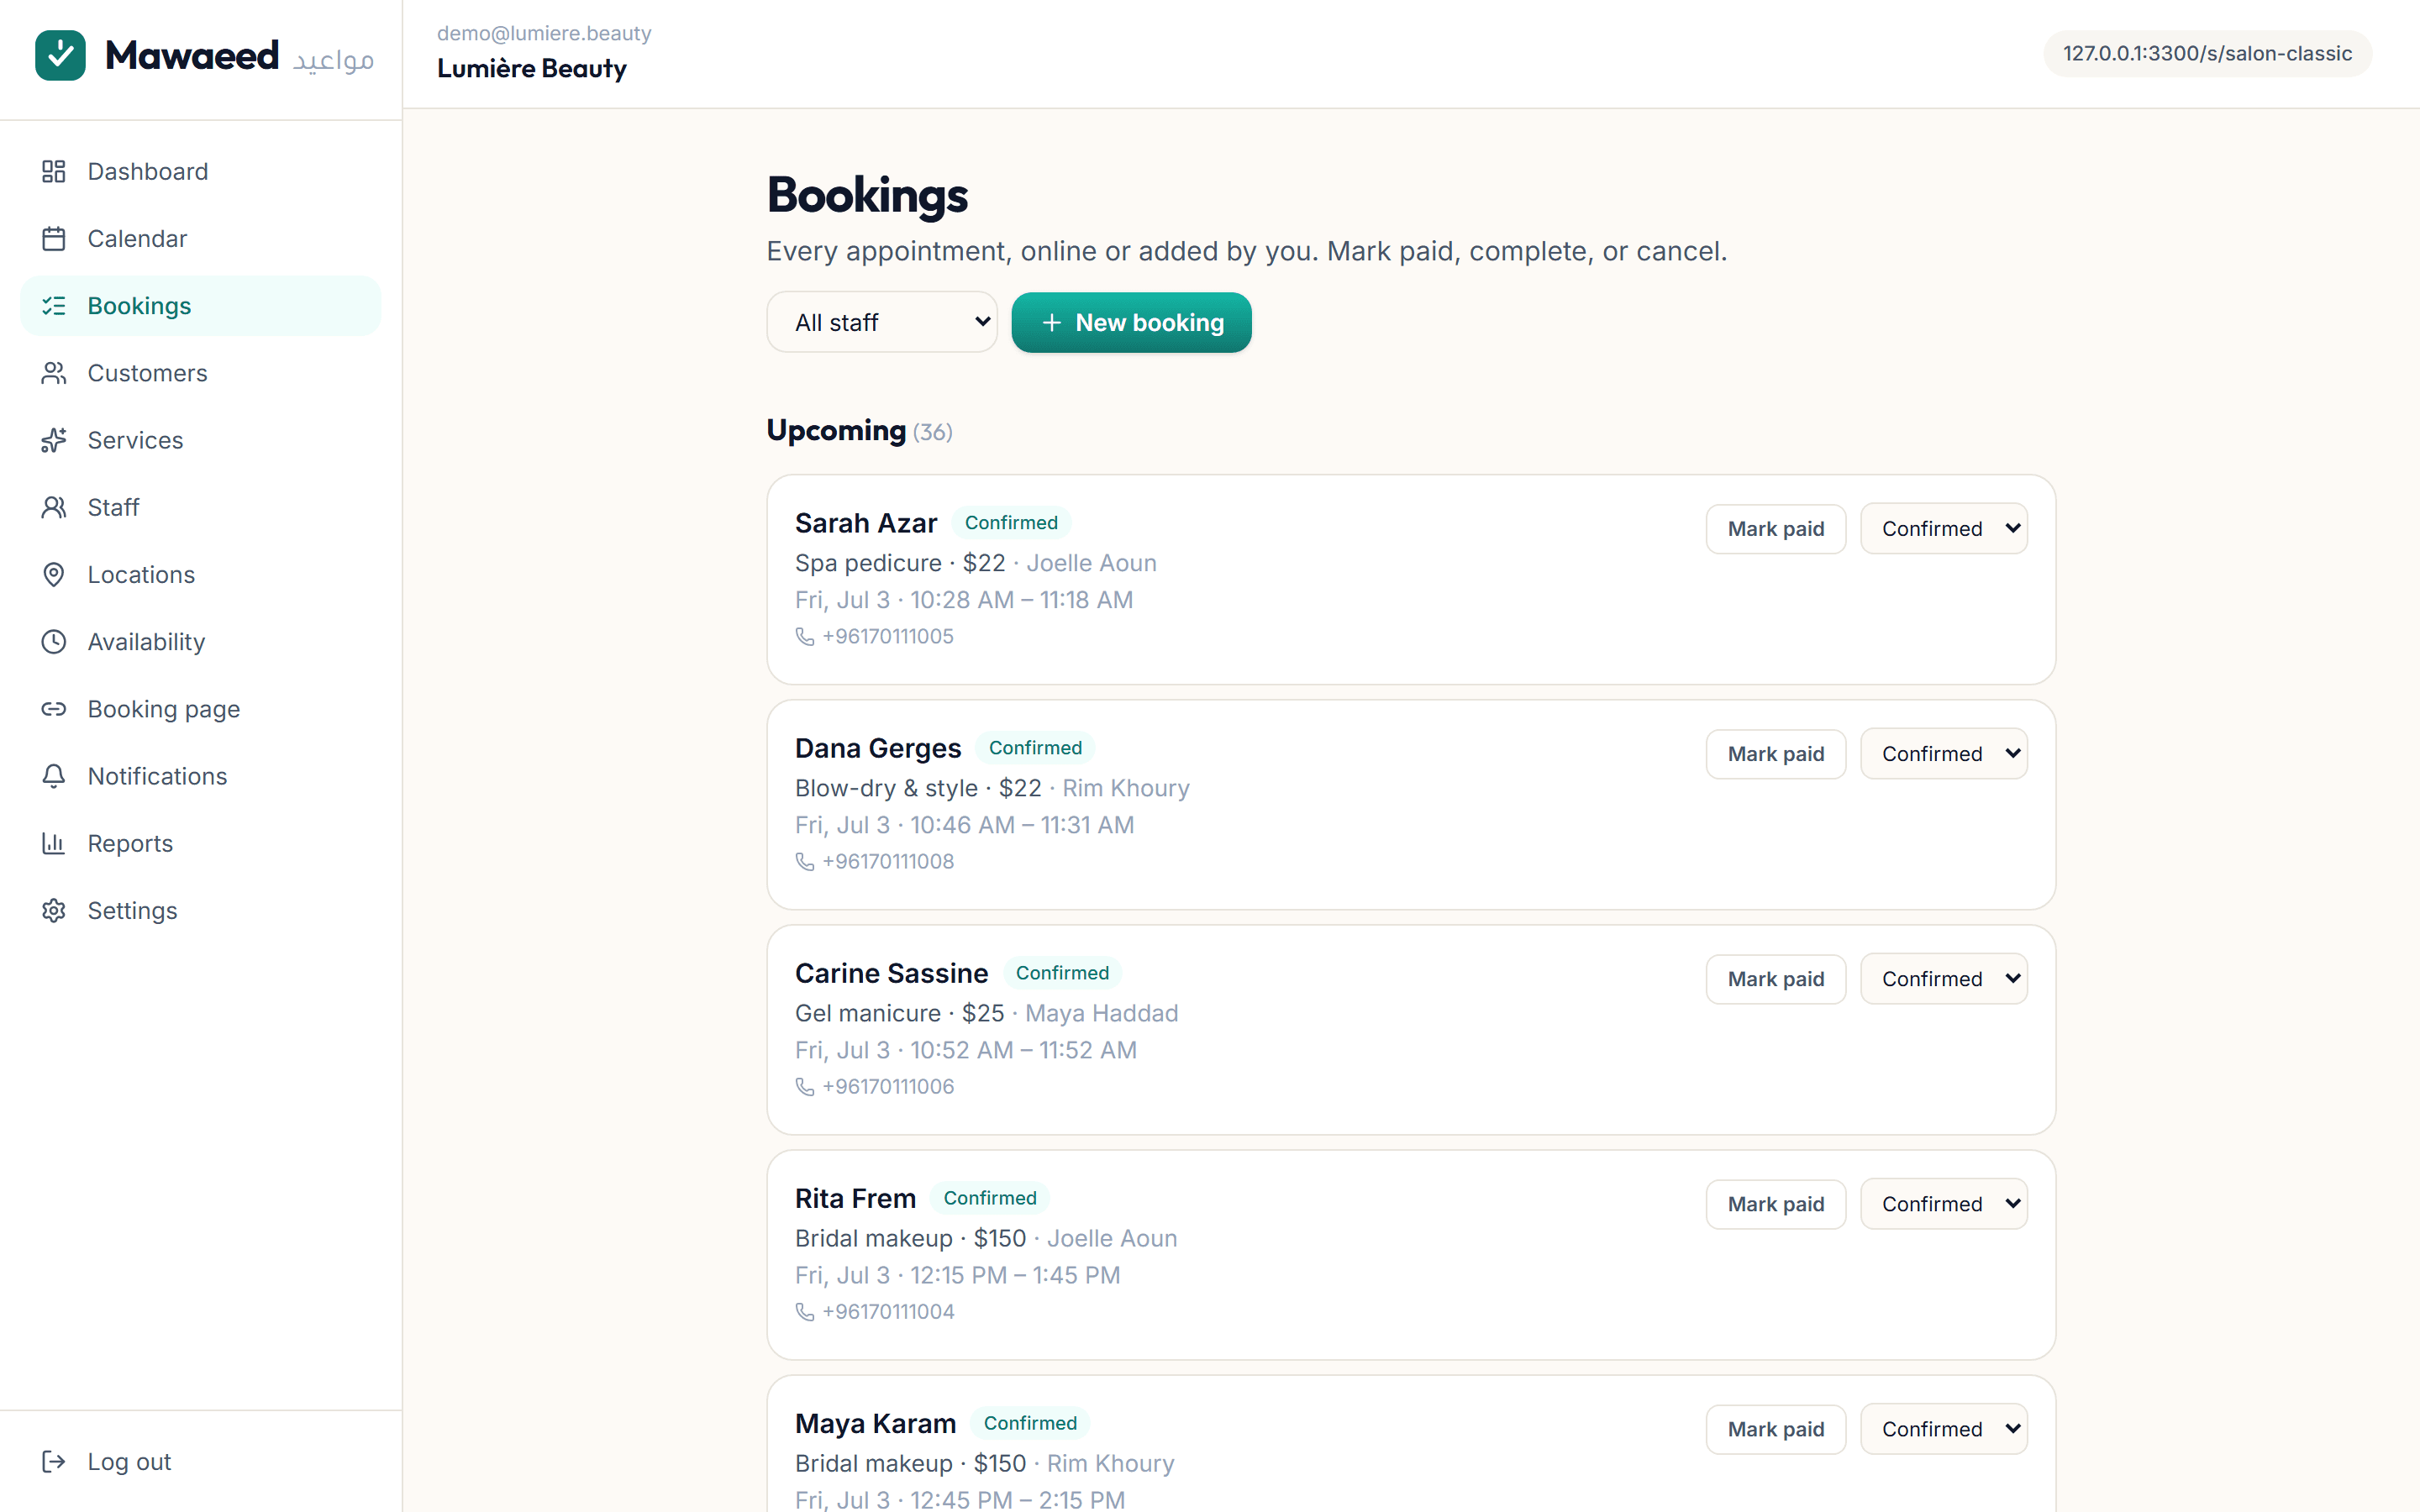Mark Sarah Azar's booking as paid
Image resolution: width=2420 pixels, height=1512 pixels.
tap(1775, 528)
